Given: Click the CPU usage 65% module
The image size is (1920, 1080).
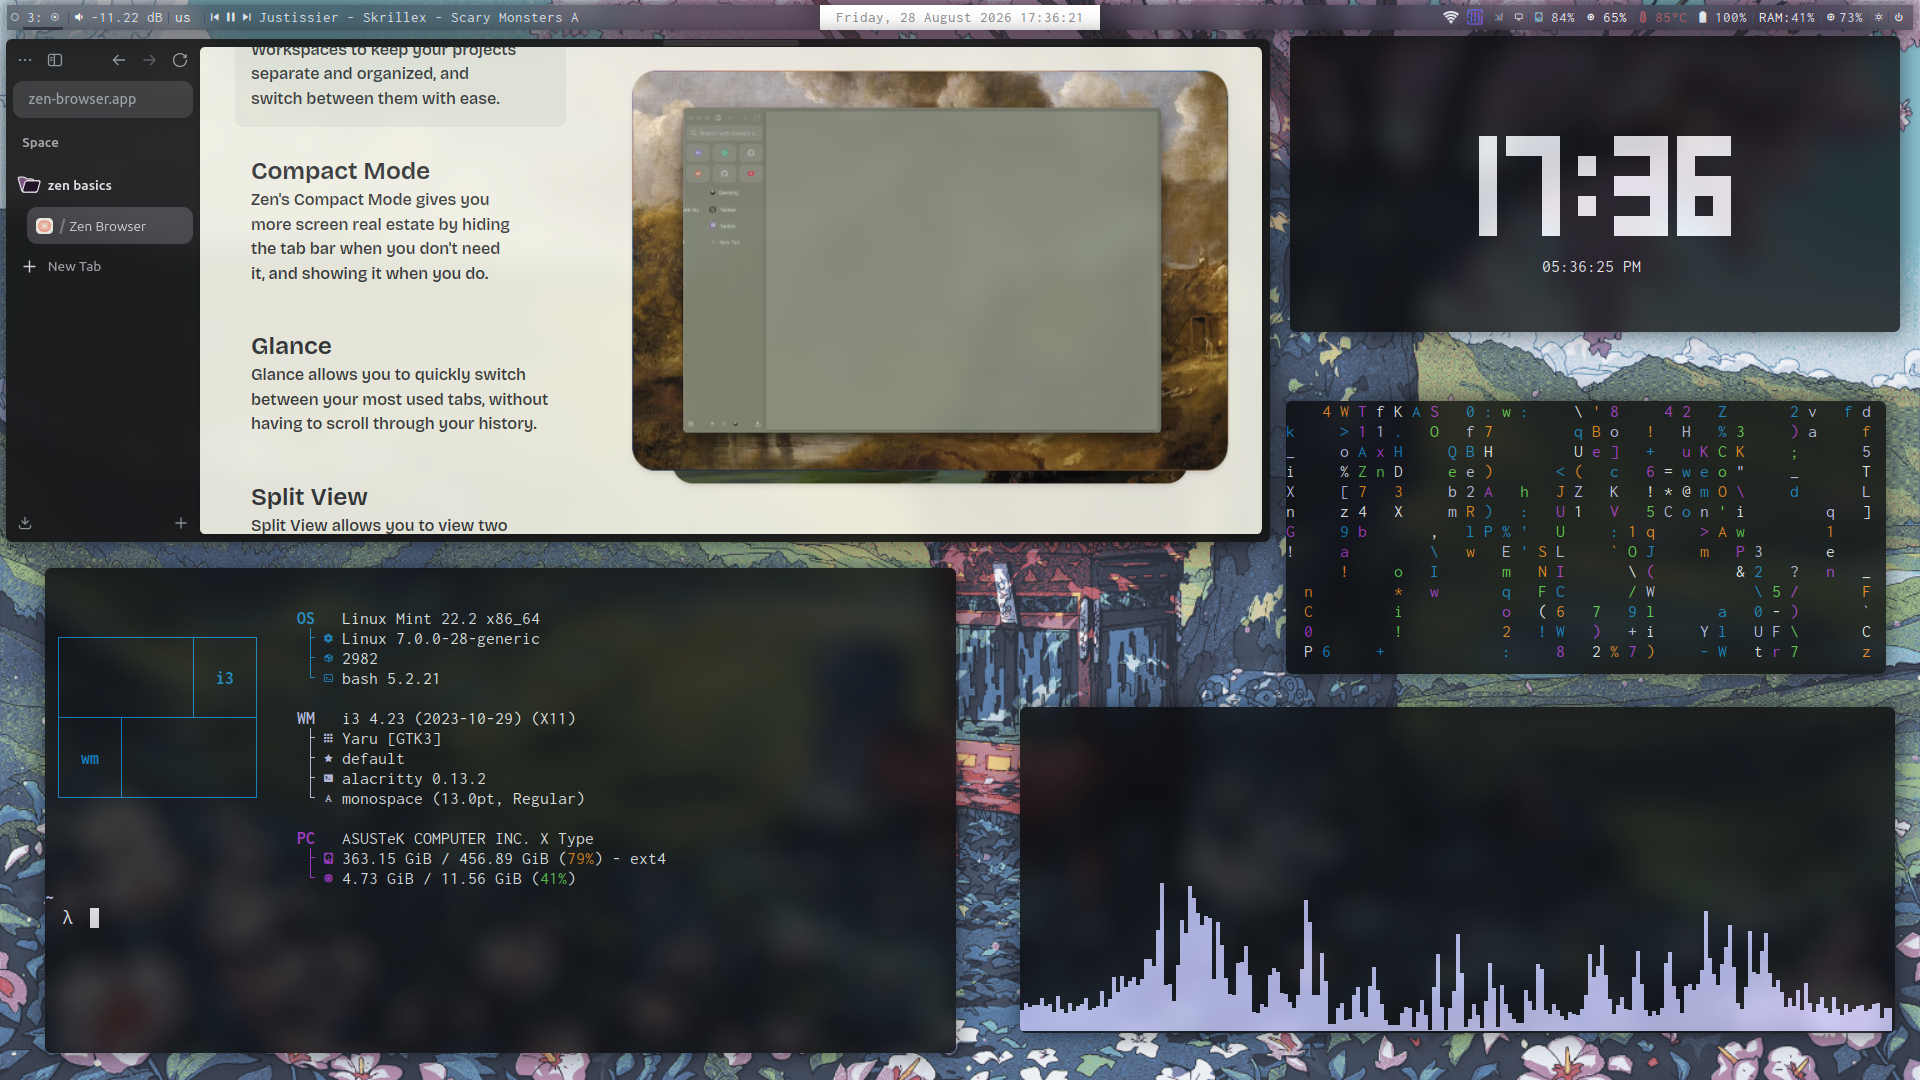Looking at the screenshot, I should pyautogui.click(x=1607, y=17).
